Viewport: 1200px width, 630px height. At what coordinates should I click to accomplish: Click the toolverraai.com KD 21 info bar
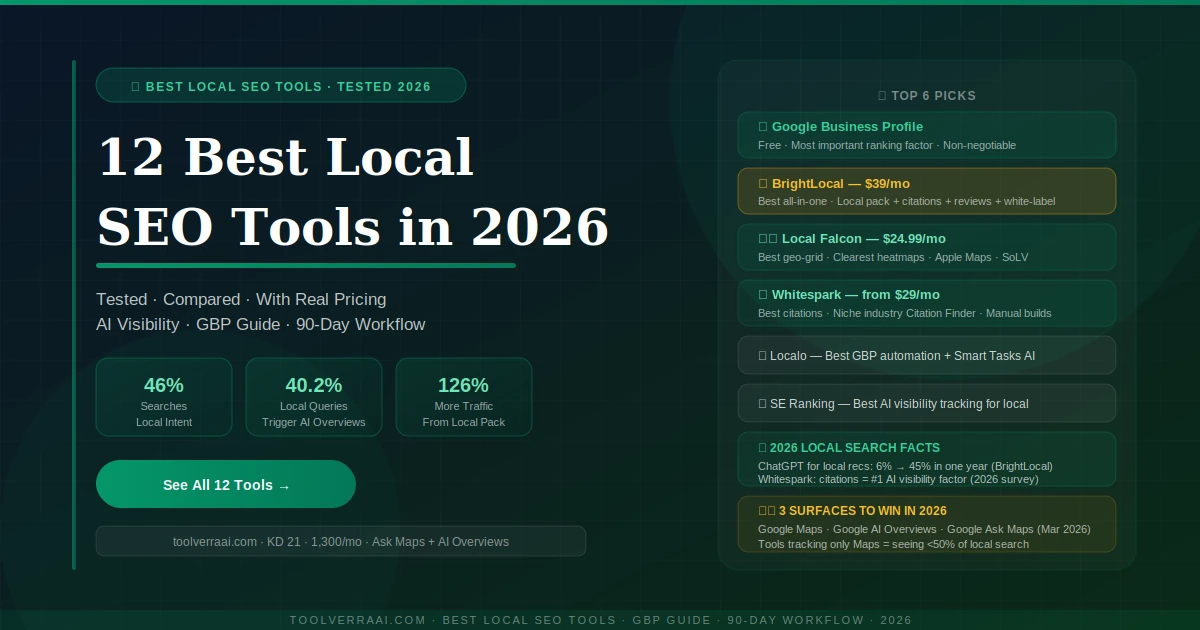(x=341, y=541)
